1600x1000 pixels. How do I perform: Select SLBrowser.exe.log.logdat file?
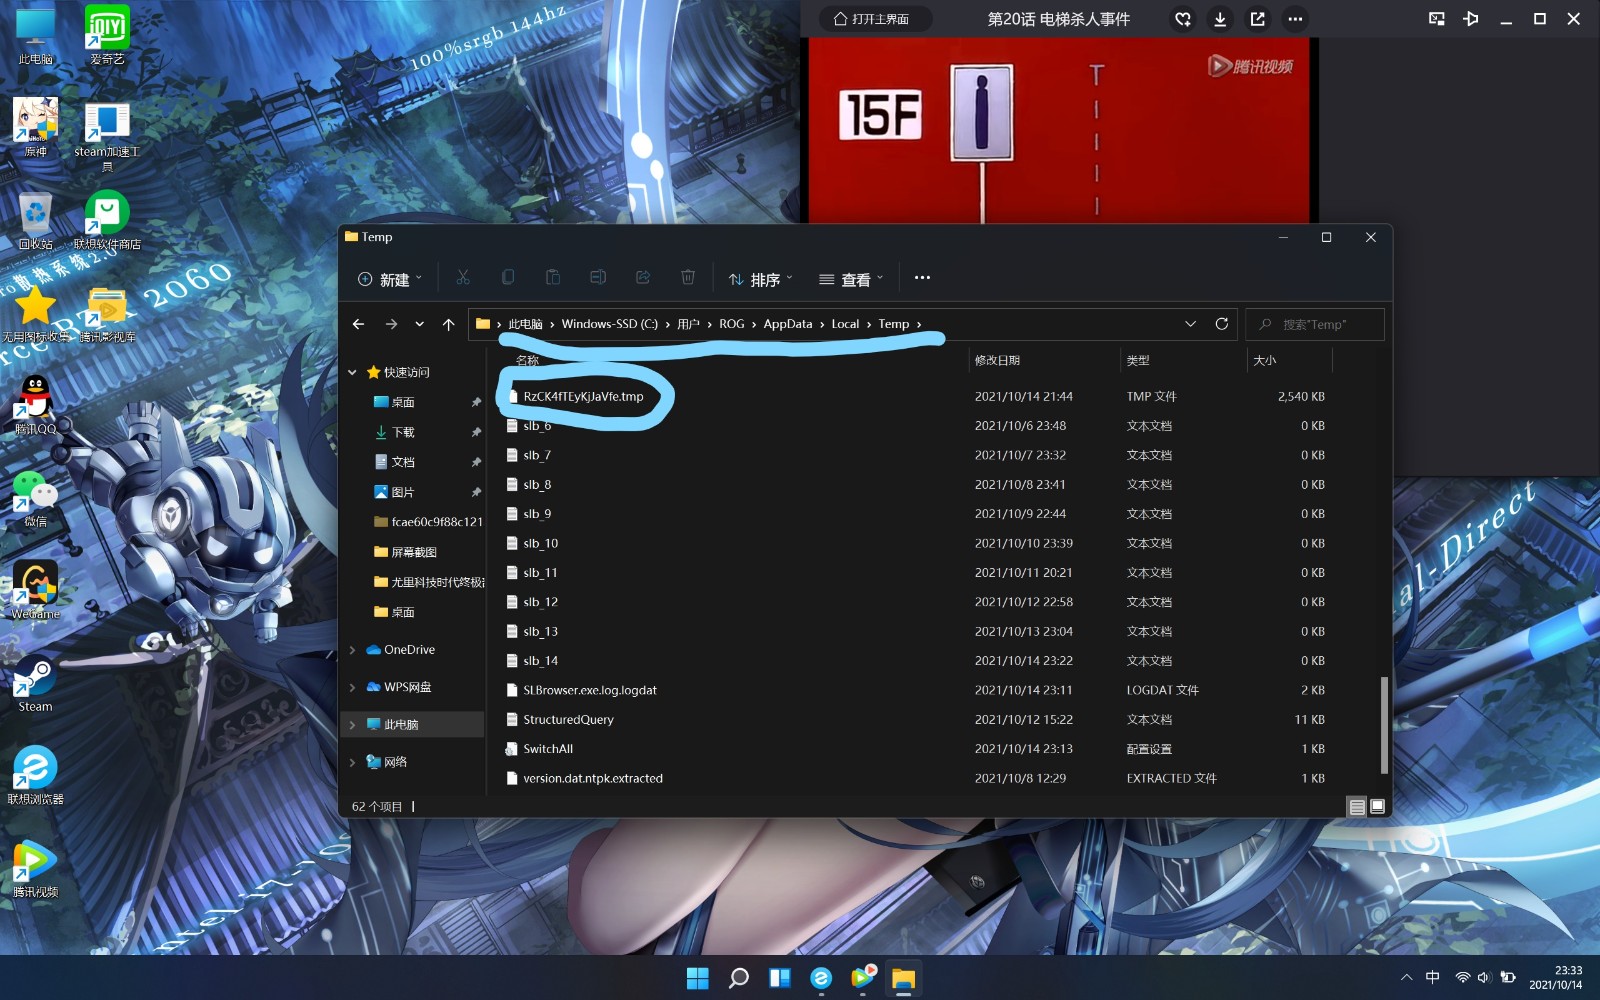[590, 690]
